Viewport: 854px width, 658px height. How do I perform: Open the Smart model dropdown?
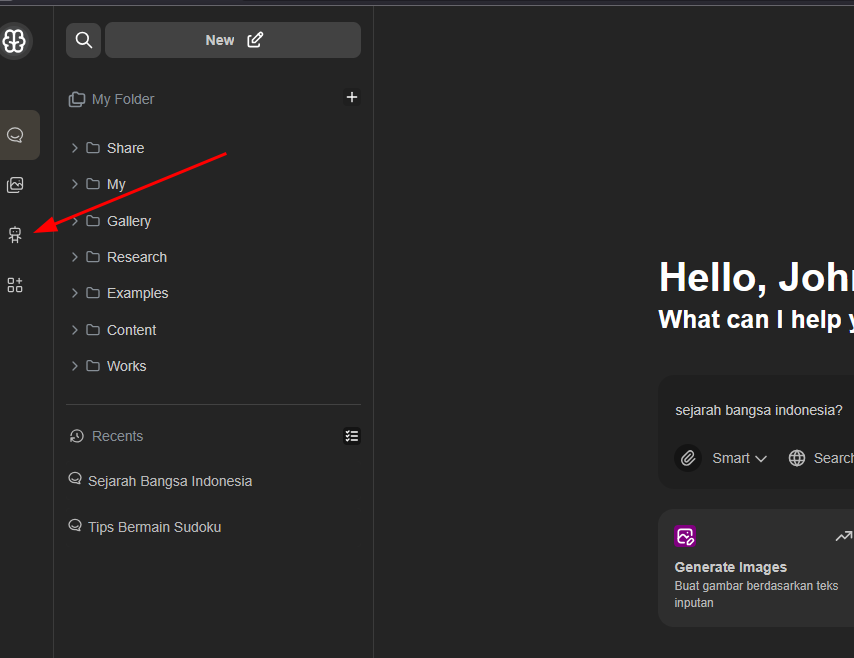click(739, 458)
